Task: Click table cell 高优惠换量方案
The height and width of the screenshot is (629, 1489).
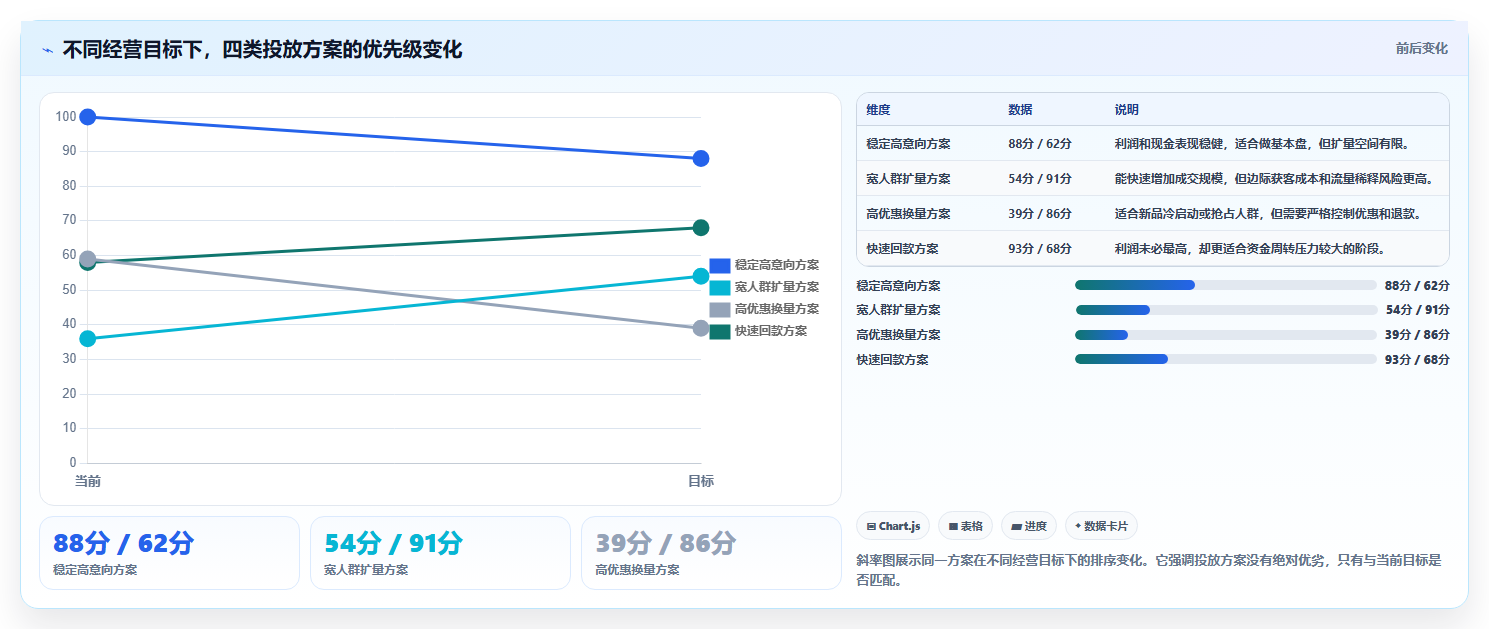Action: pyautogui.click(x=908, y=213)
